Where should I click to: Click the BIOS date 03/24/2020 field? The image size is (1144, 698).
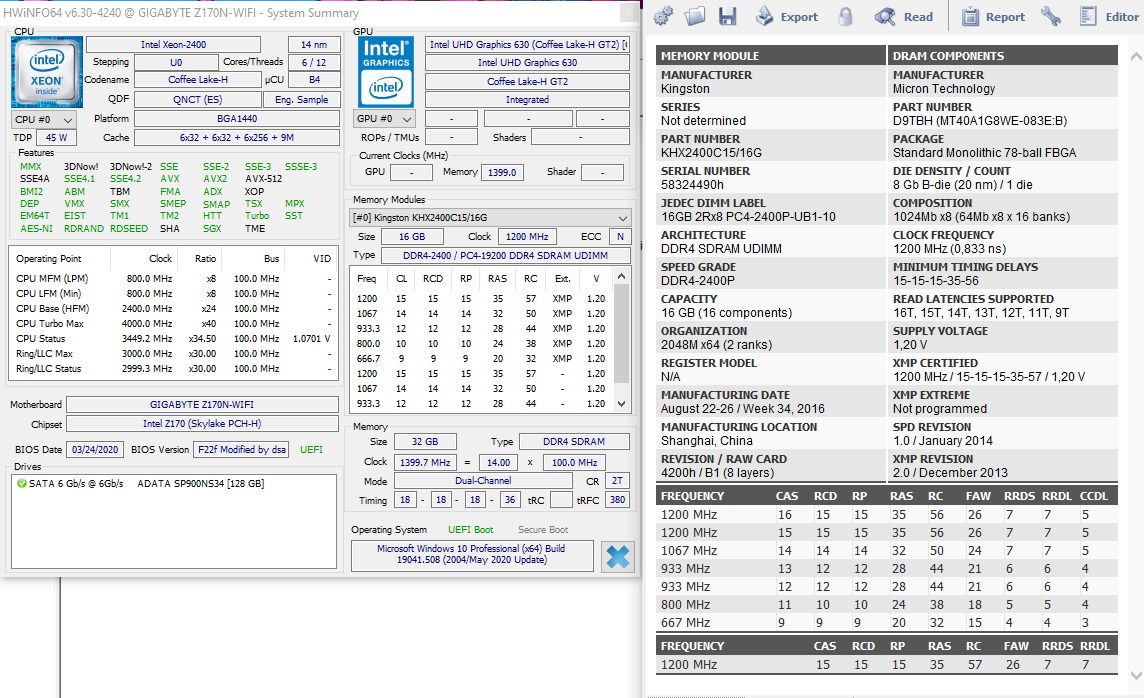(95, 449)
